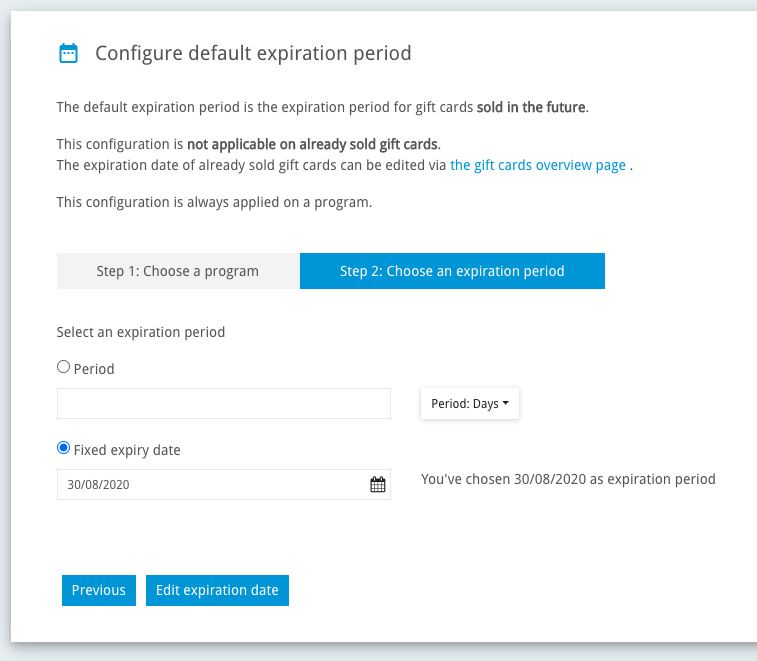Click the dropdown caret next to Days
This screenshot has width=757, height=661.
[x=505, y=403]
